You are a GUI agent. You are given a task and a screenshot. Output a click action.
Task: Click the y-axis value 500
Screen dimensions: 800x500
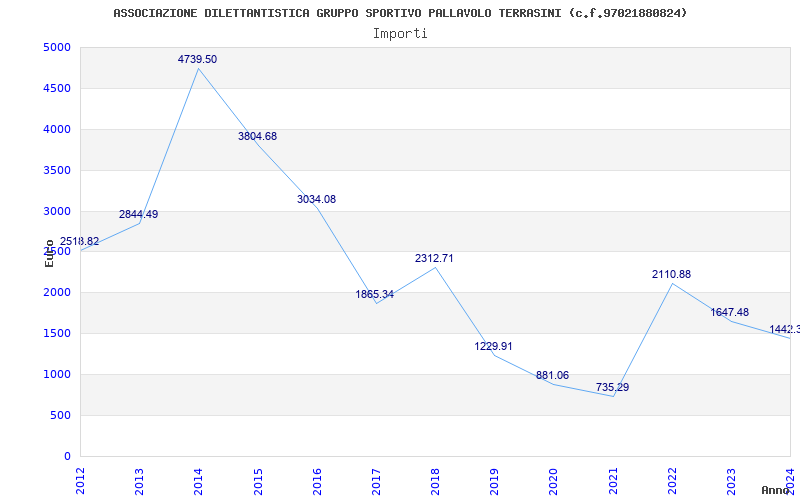61,415
